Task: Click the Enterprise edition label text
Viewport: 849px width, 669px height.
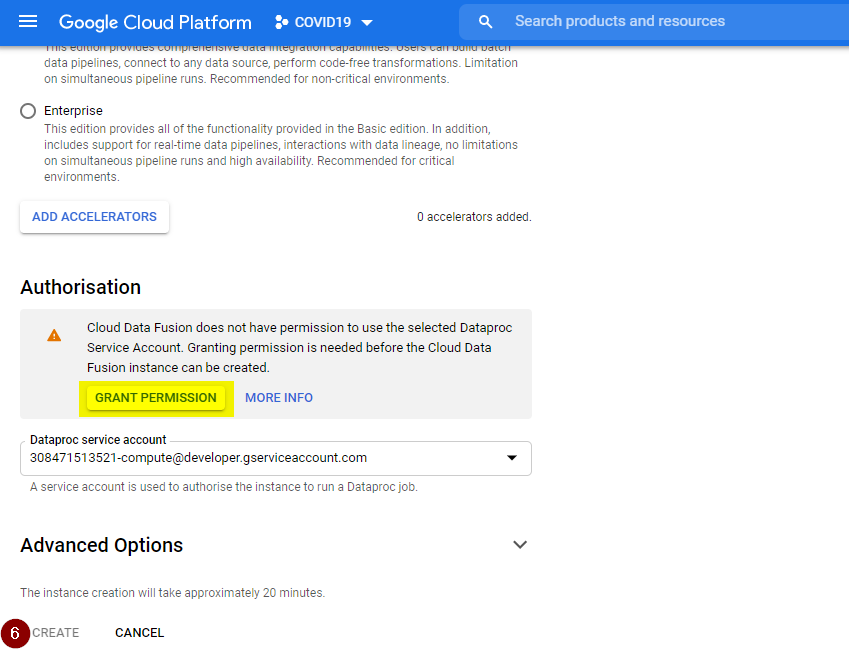Action: 73,111
